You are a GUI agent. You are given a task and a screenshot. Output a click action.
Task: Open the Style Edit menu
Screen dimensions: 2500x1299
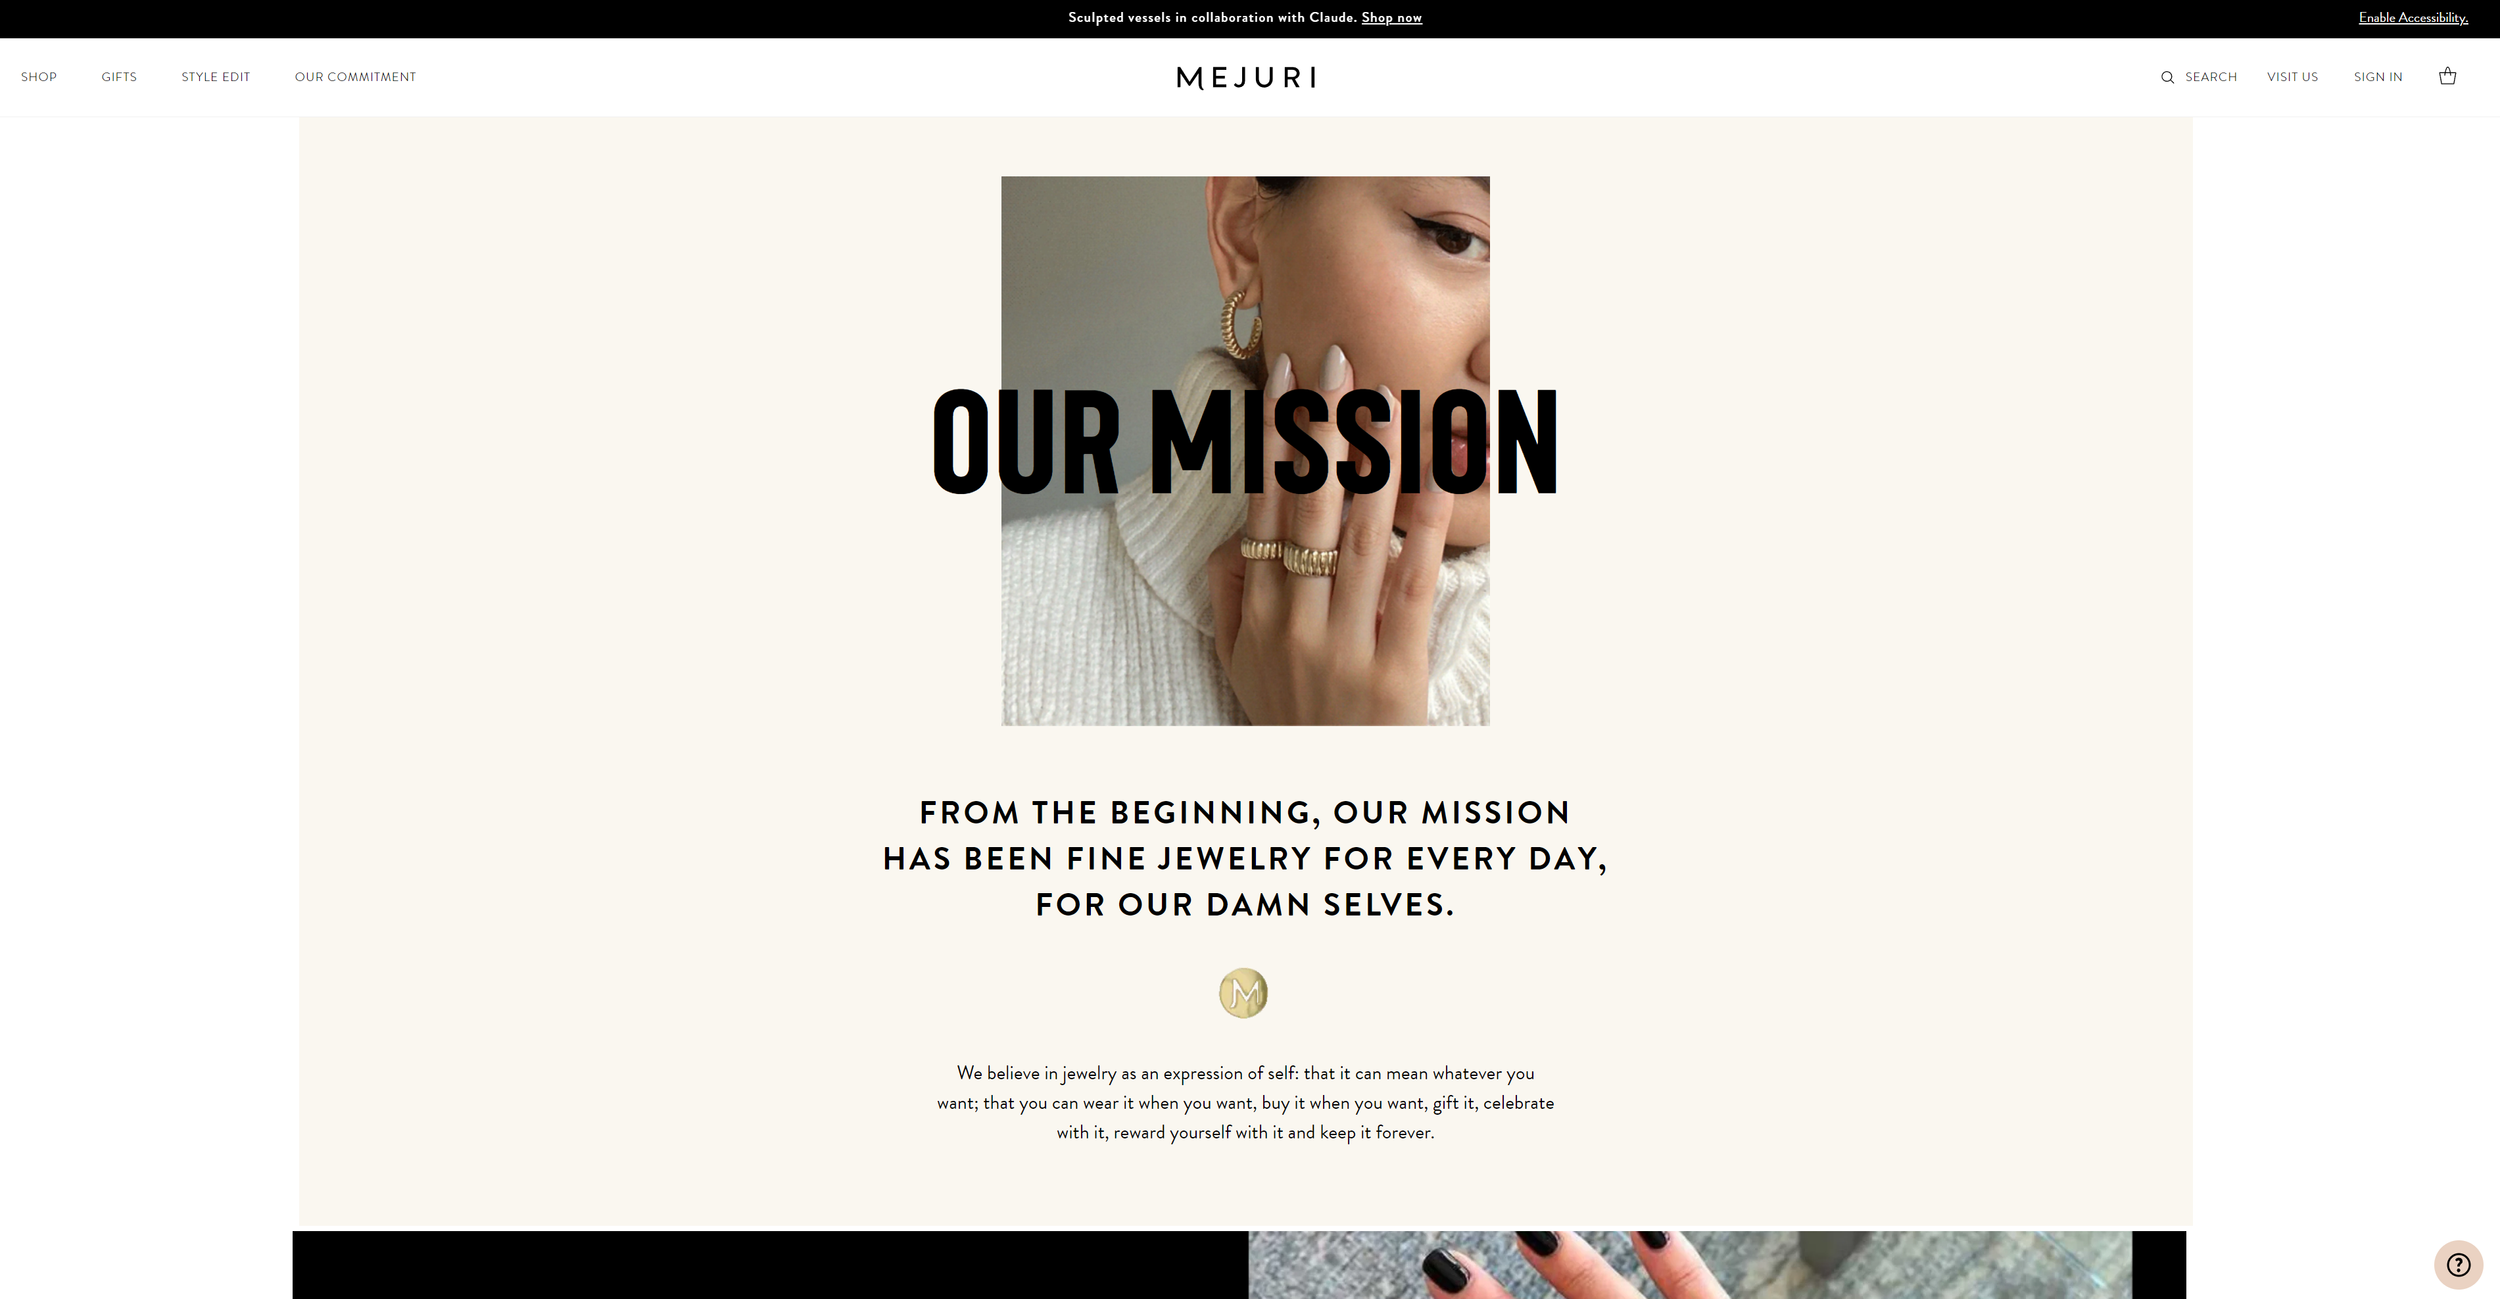(x=216, y=77)
